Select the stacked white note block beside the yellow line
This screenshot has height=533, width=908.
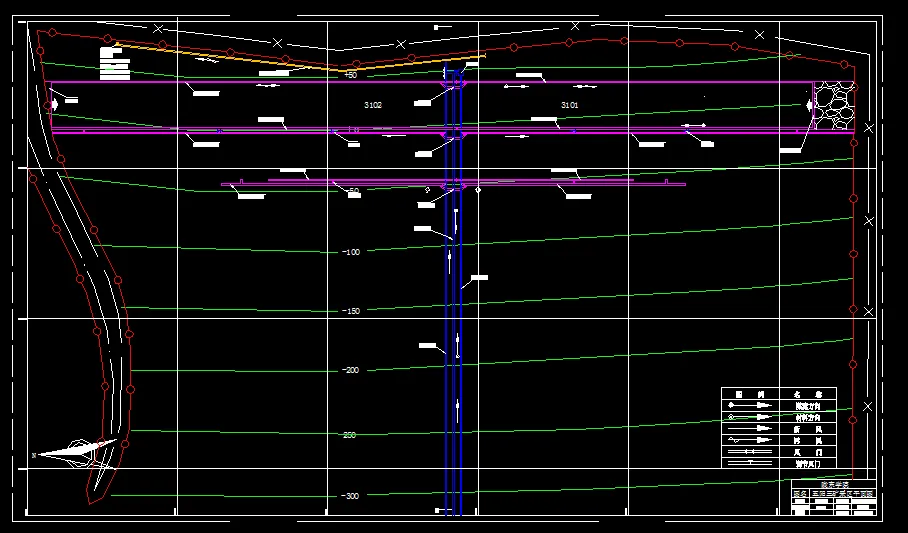click(x=115, y=63)
